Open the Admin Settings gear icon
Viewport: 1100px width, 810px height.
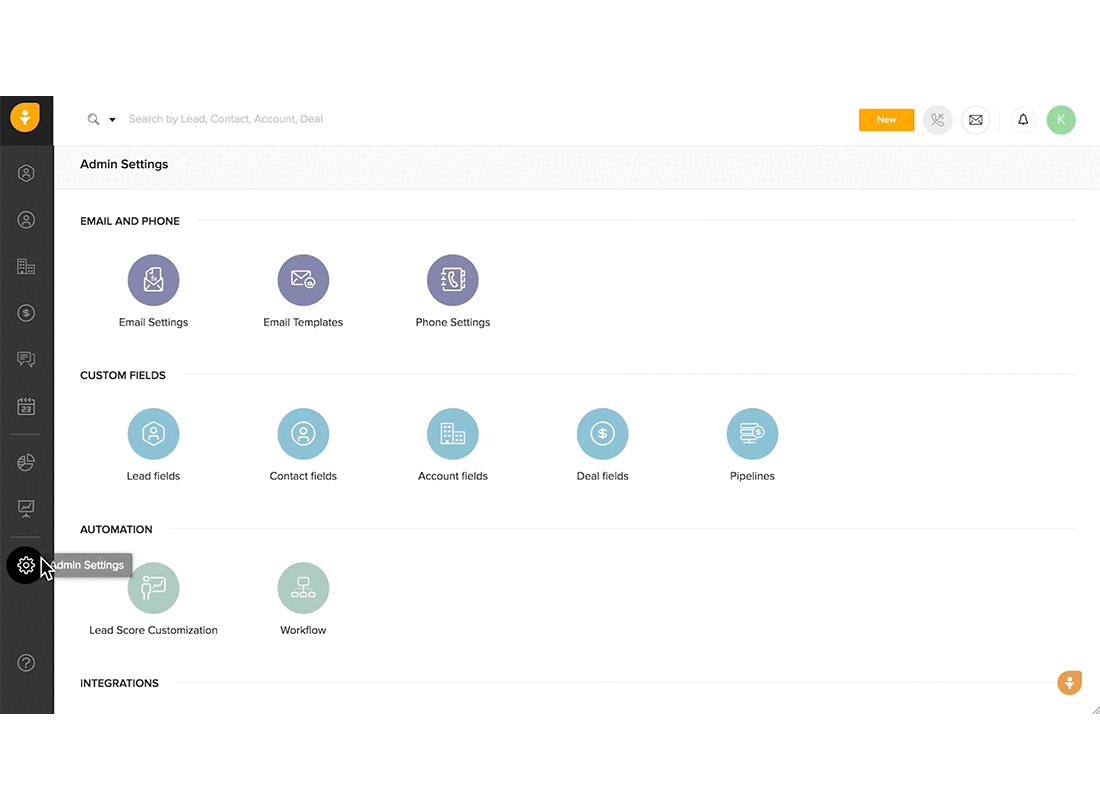tap(26, 565)
